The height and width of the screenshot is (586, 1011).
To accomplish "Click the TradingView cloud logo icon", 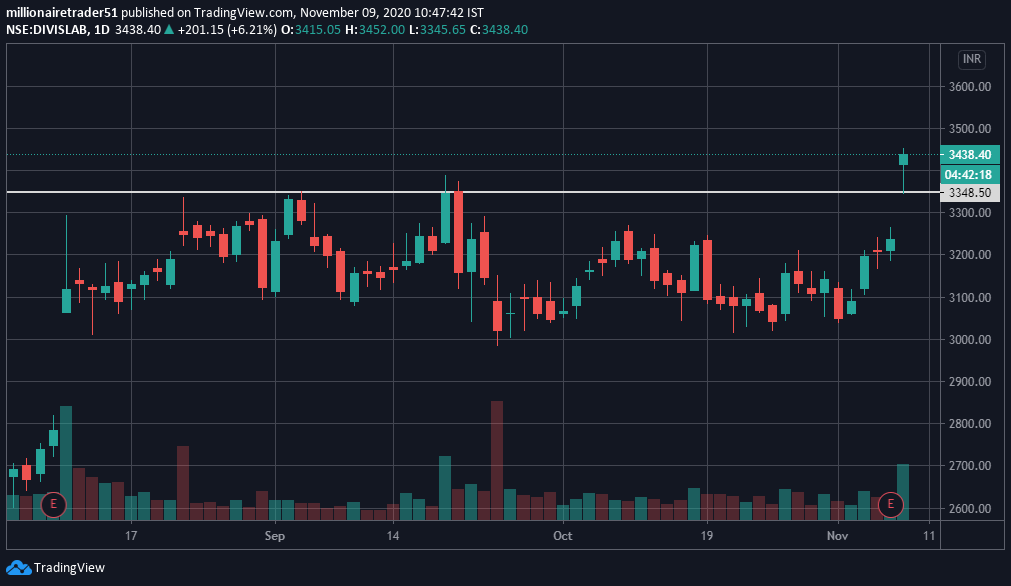I will (x=18, y=568).
